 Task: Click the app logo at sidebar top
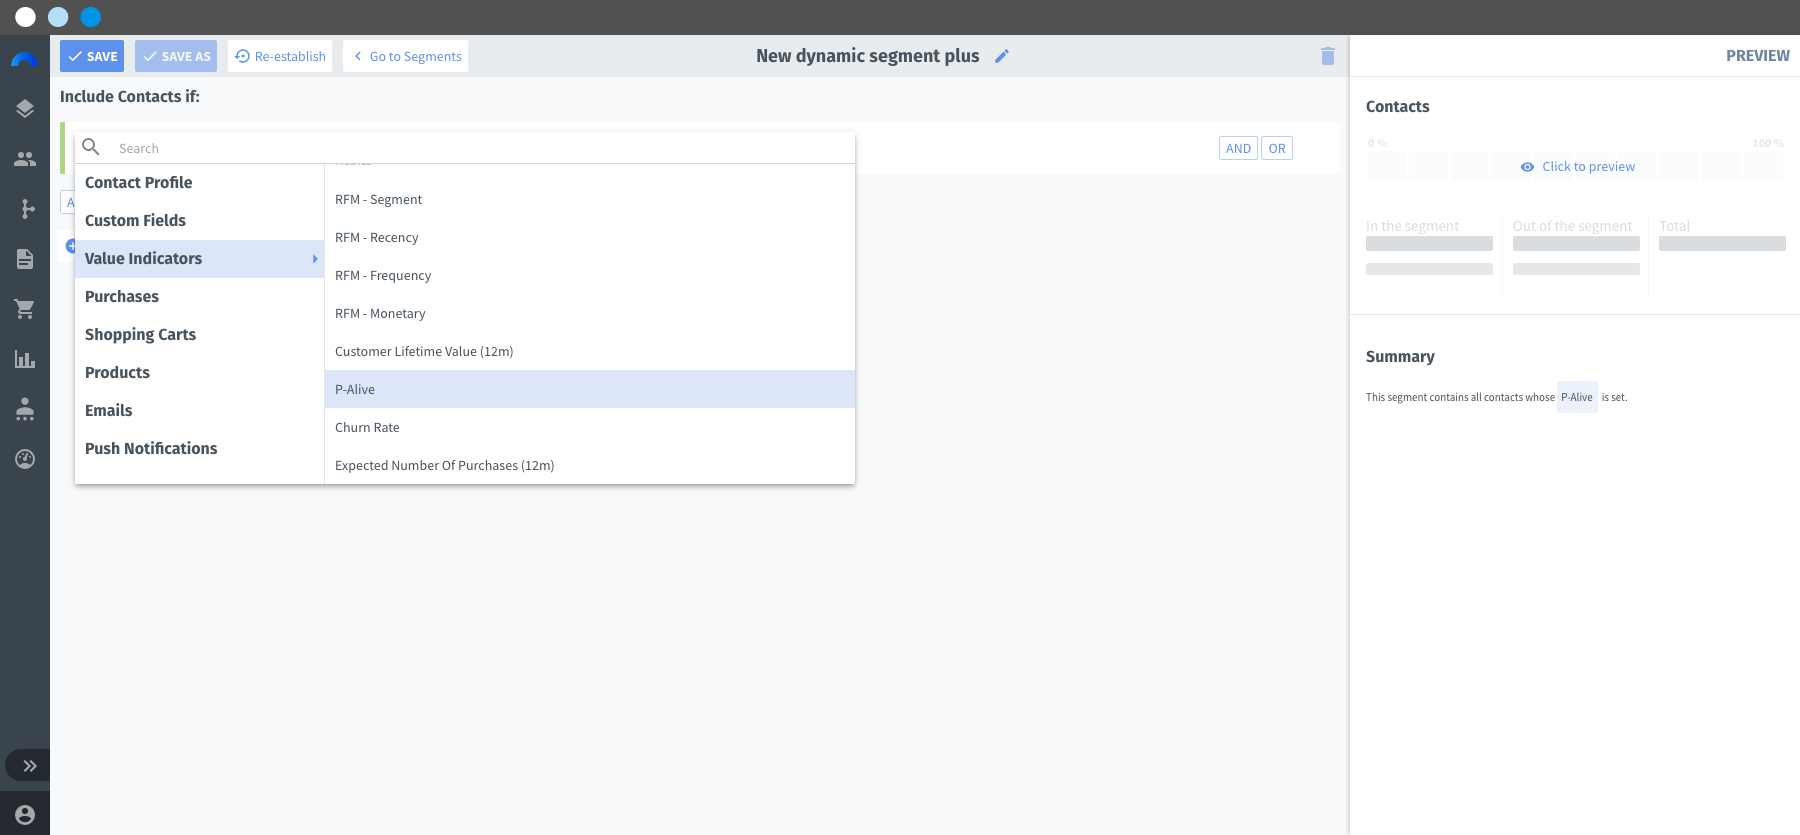coord(25,60)
